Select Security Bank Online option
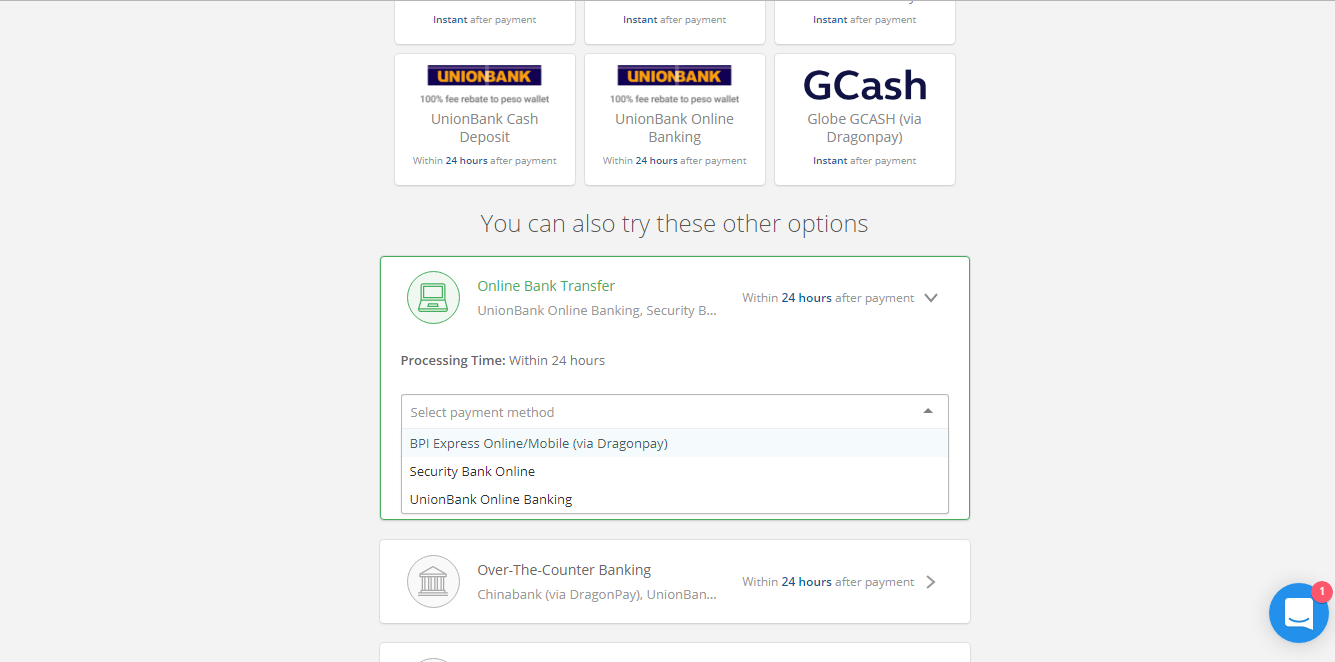The image size is (1335, 662). point(472,471)
